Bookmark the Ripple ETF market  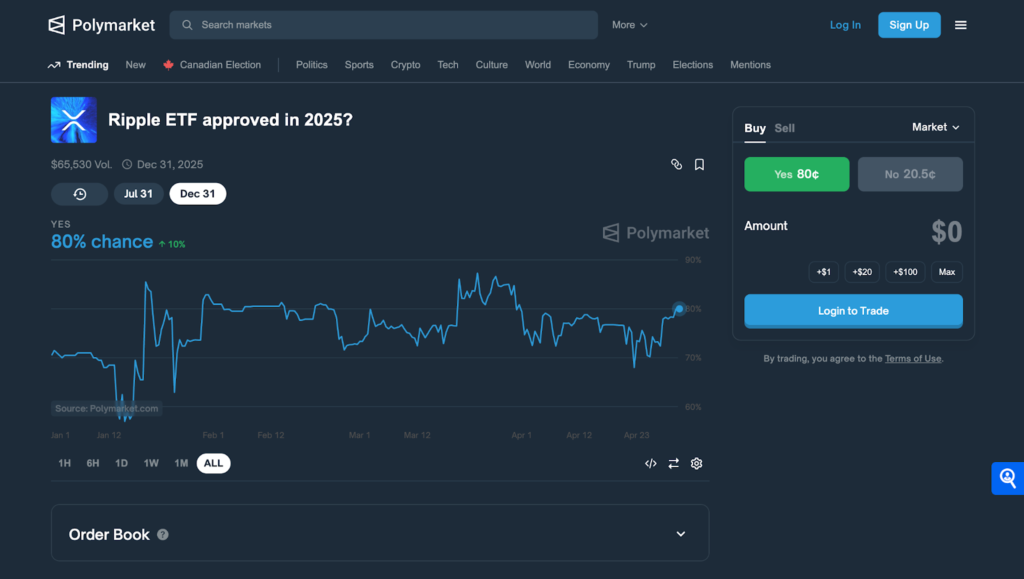click(699, 164)
